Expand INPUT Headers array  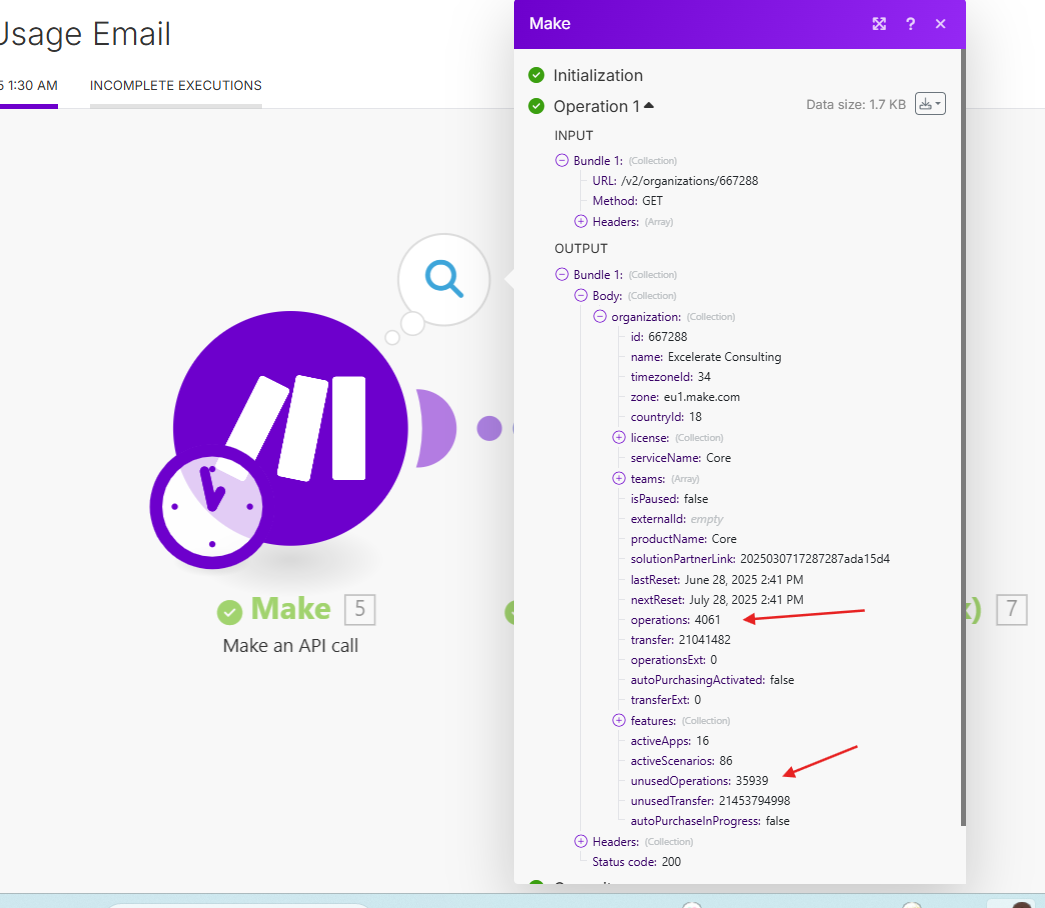pos(581,221)
